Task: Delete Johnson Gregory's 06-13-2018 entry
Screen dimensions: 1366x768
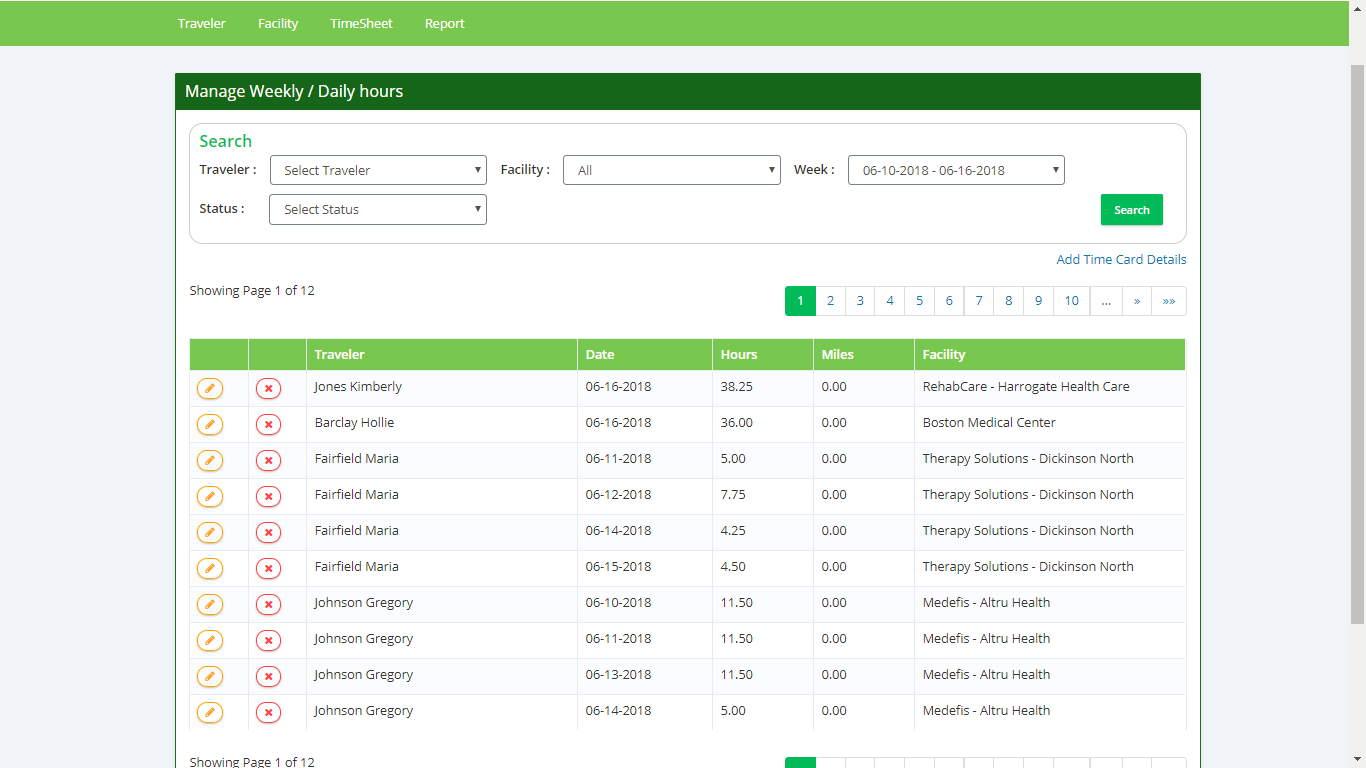Action: coord(268,676)
